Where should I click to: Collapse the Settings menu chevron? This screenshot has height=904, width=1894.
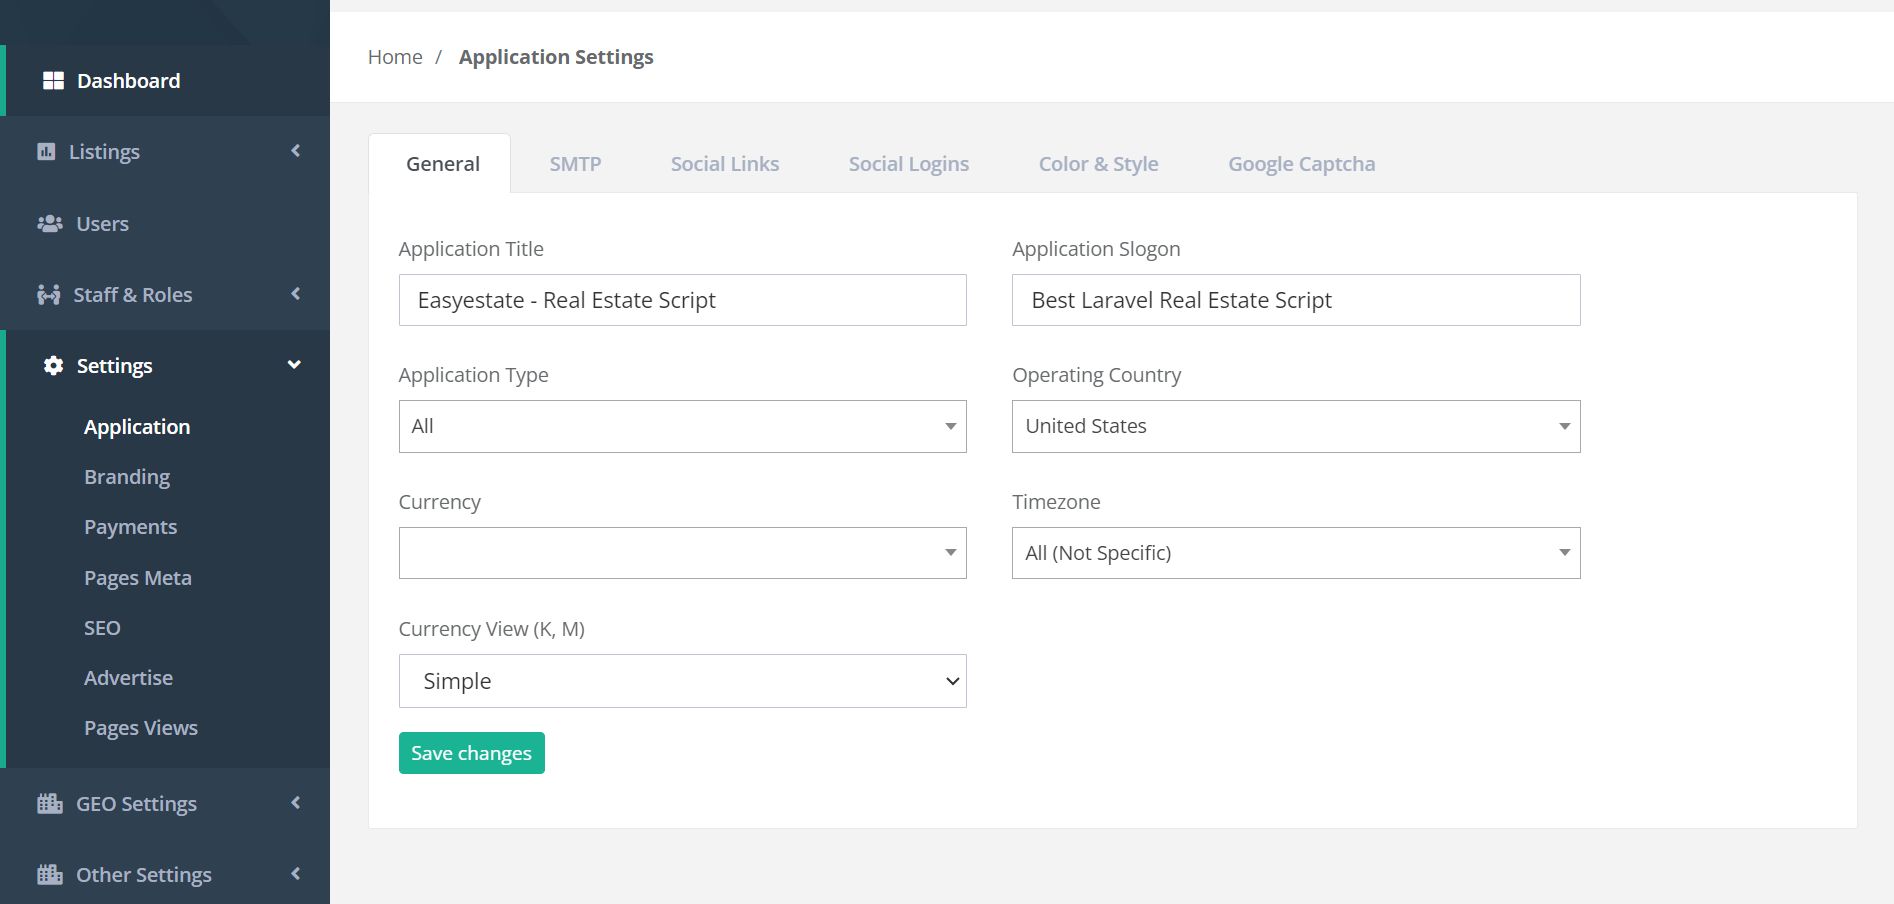click(x=294, y=365)
